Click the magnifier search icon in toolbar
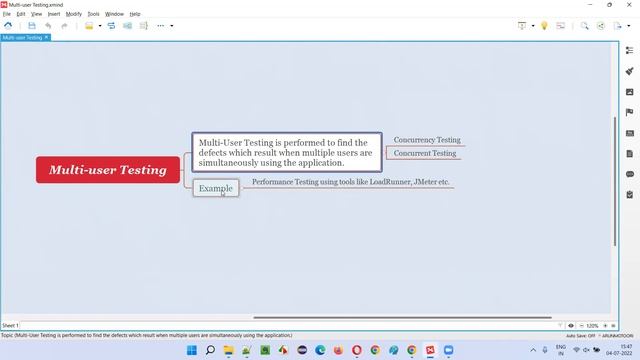This screenshot has width=640, height=360. click(584, 26)
